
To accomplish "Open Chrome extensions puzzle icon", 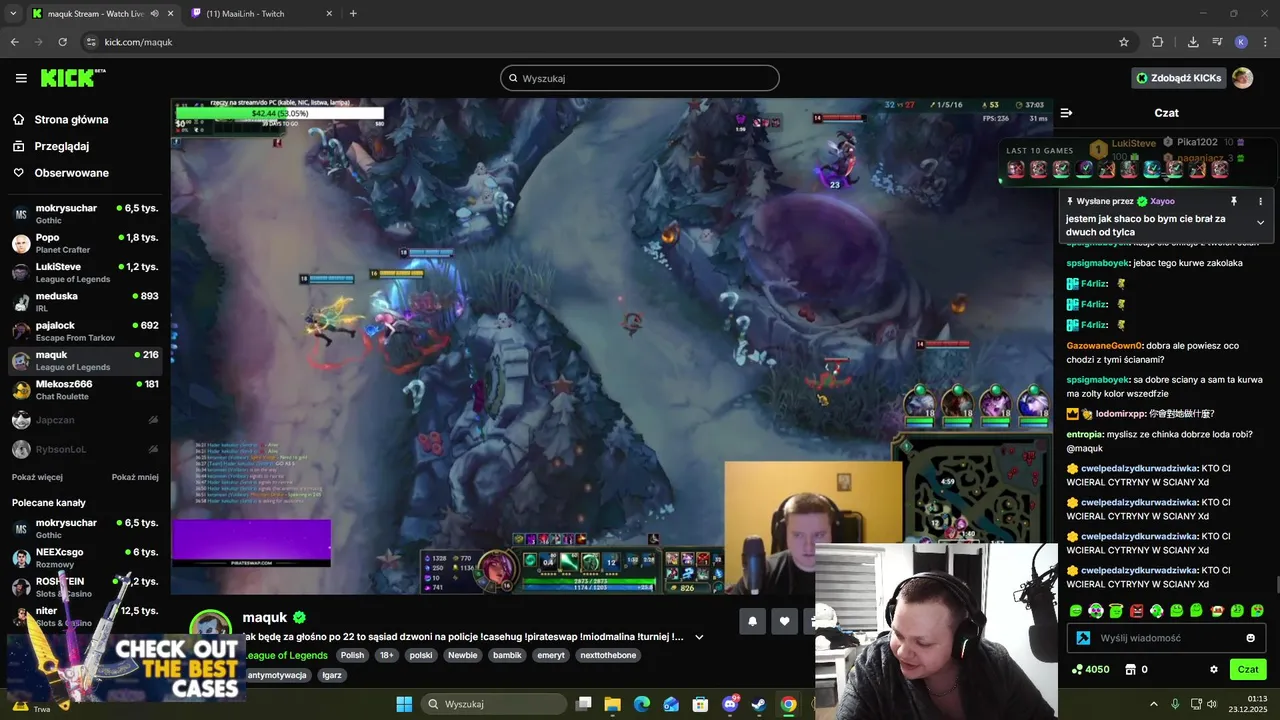I will pos(1158,42).
